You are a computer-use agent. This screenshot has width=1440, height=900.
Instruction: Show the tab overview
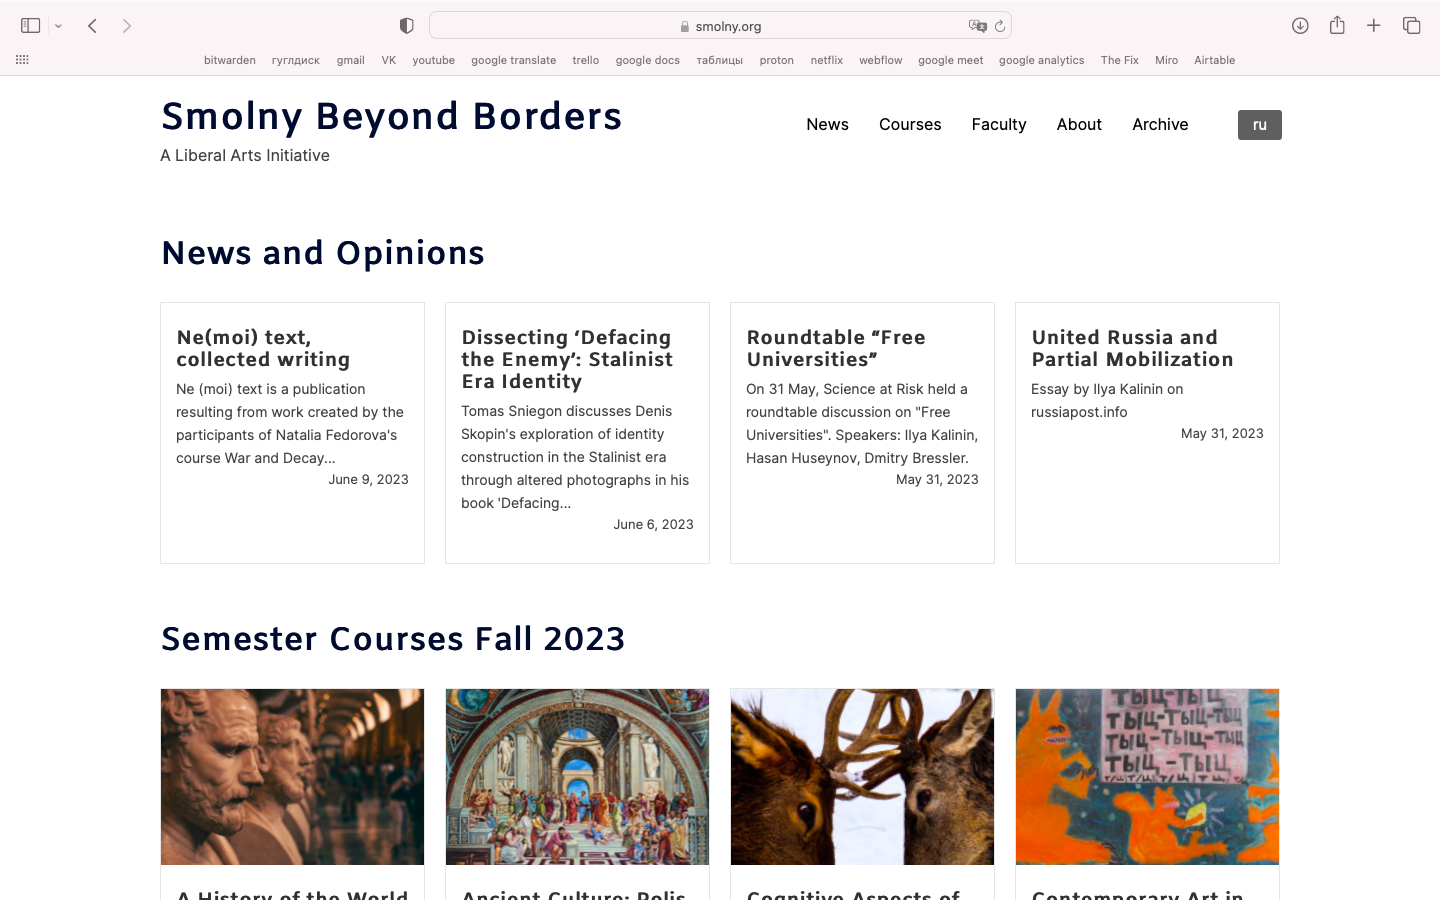[1411, 26]
